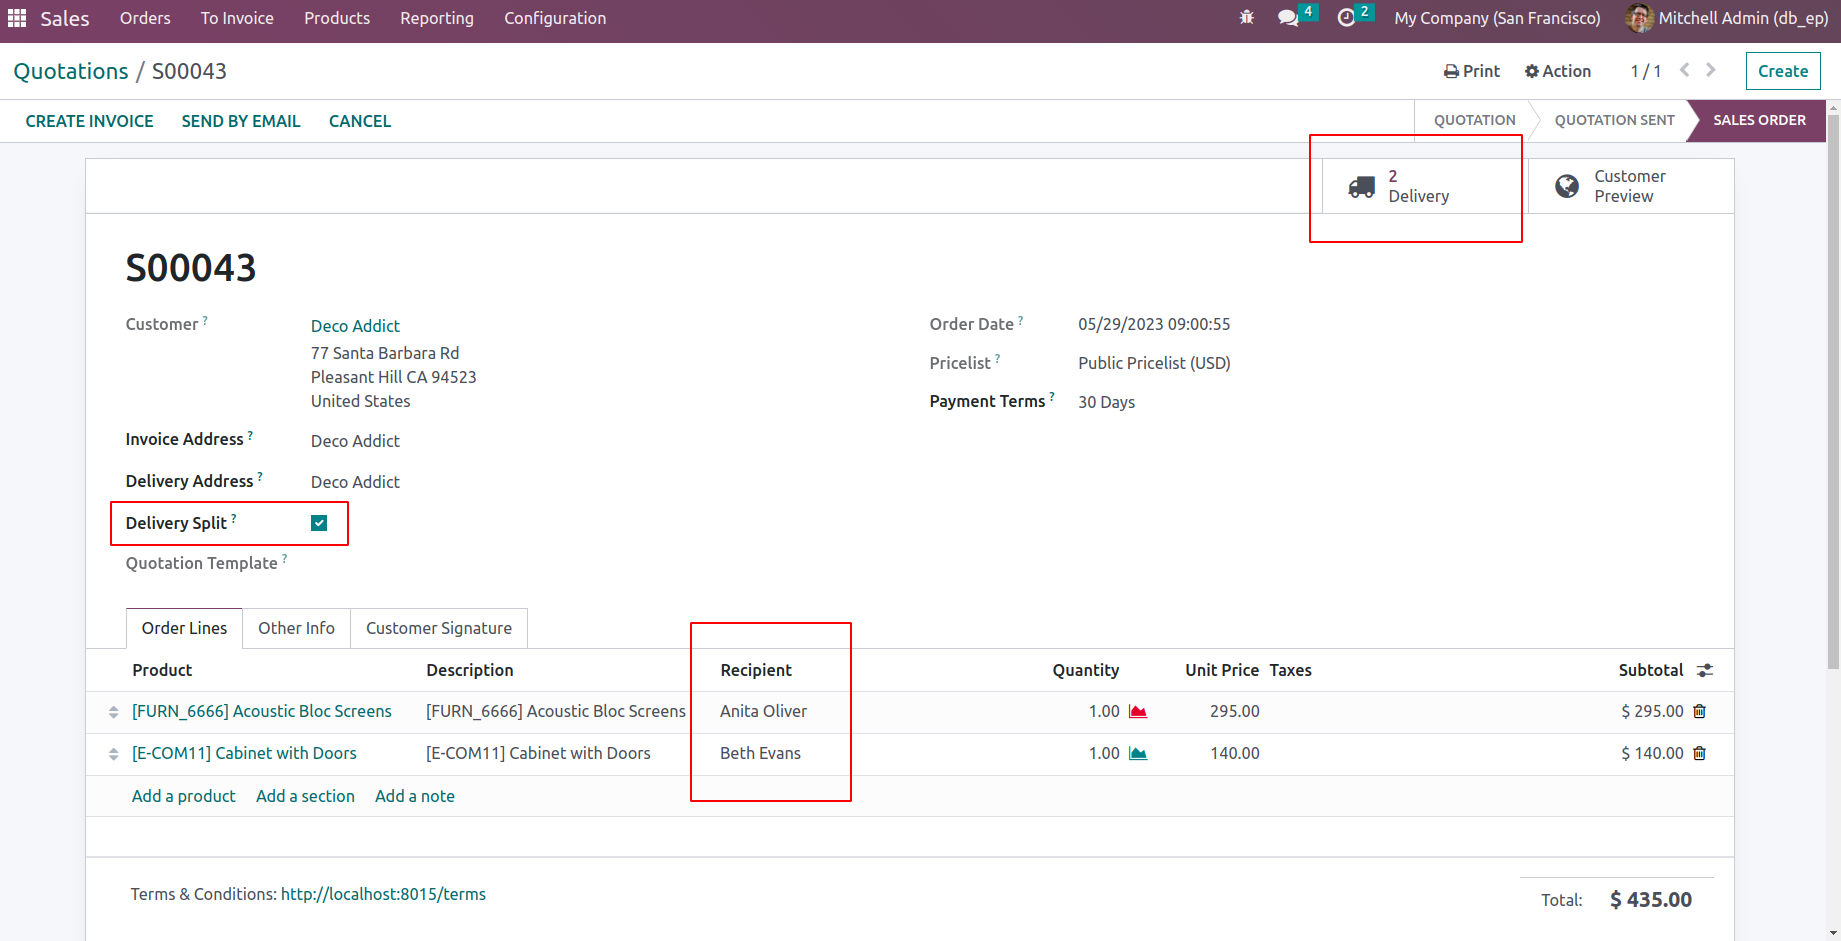Open [E-COM11] Cabinet with Doors product link

point(244,753)
